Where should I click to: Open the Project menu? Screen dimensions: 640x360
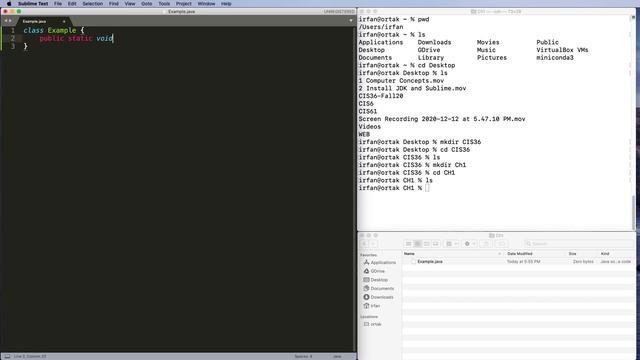[184, 4]
